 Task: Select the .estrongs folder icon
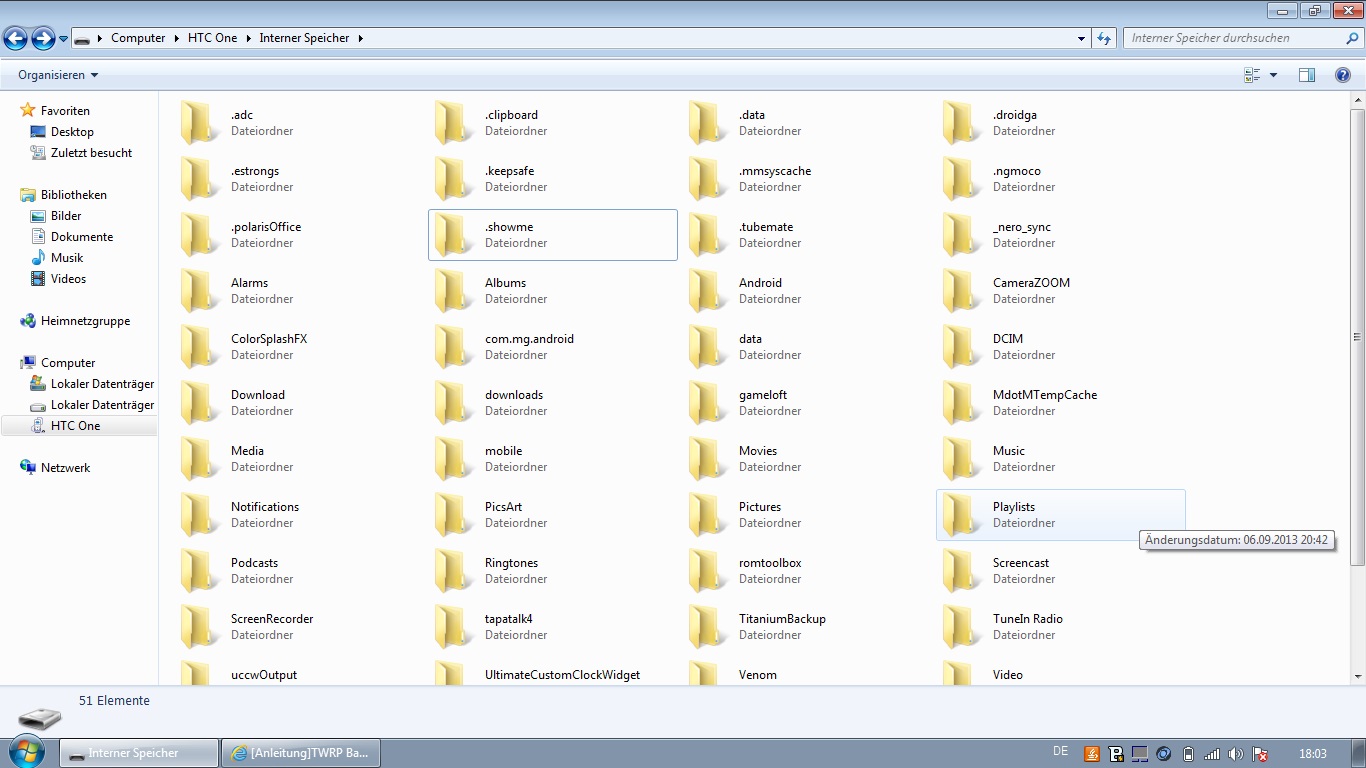pos(197,179)
